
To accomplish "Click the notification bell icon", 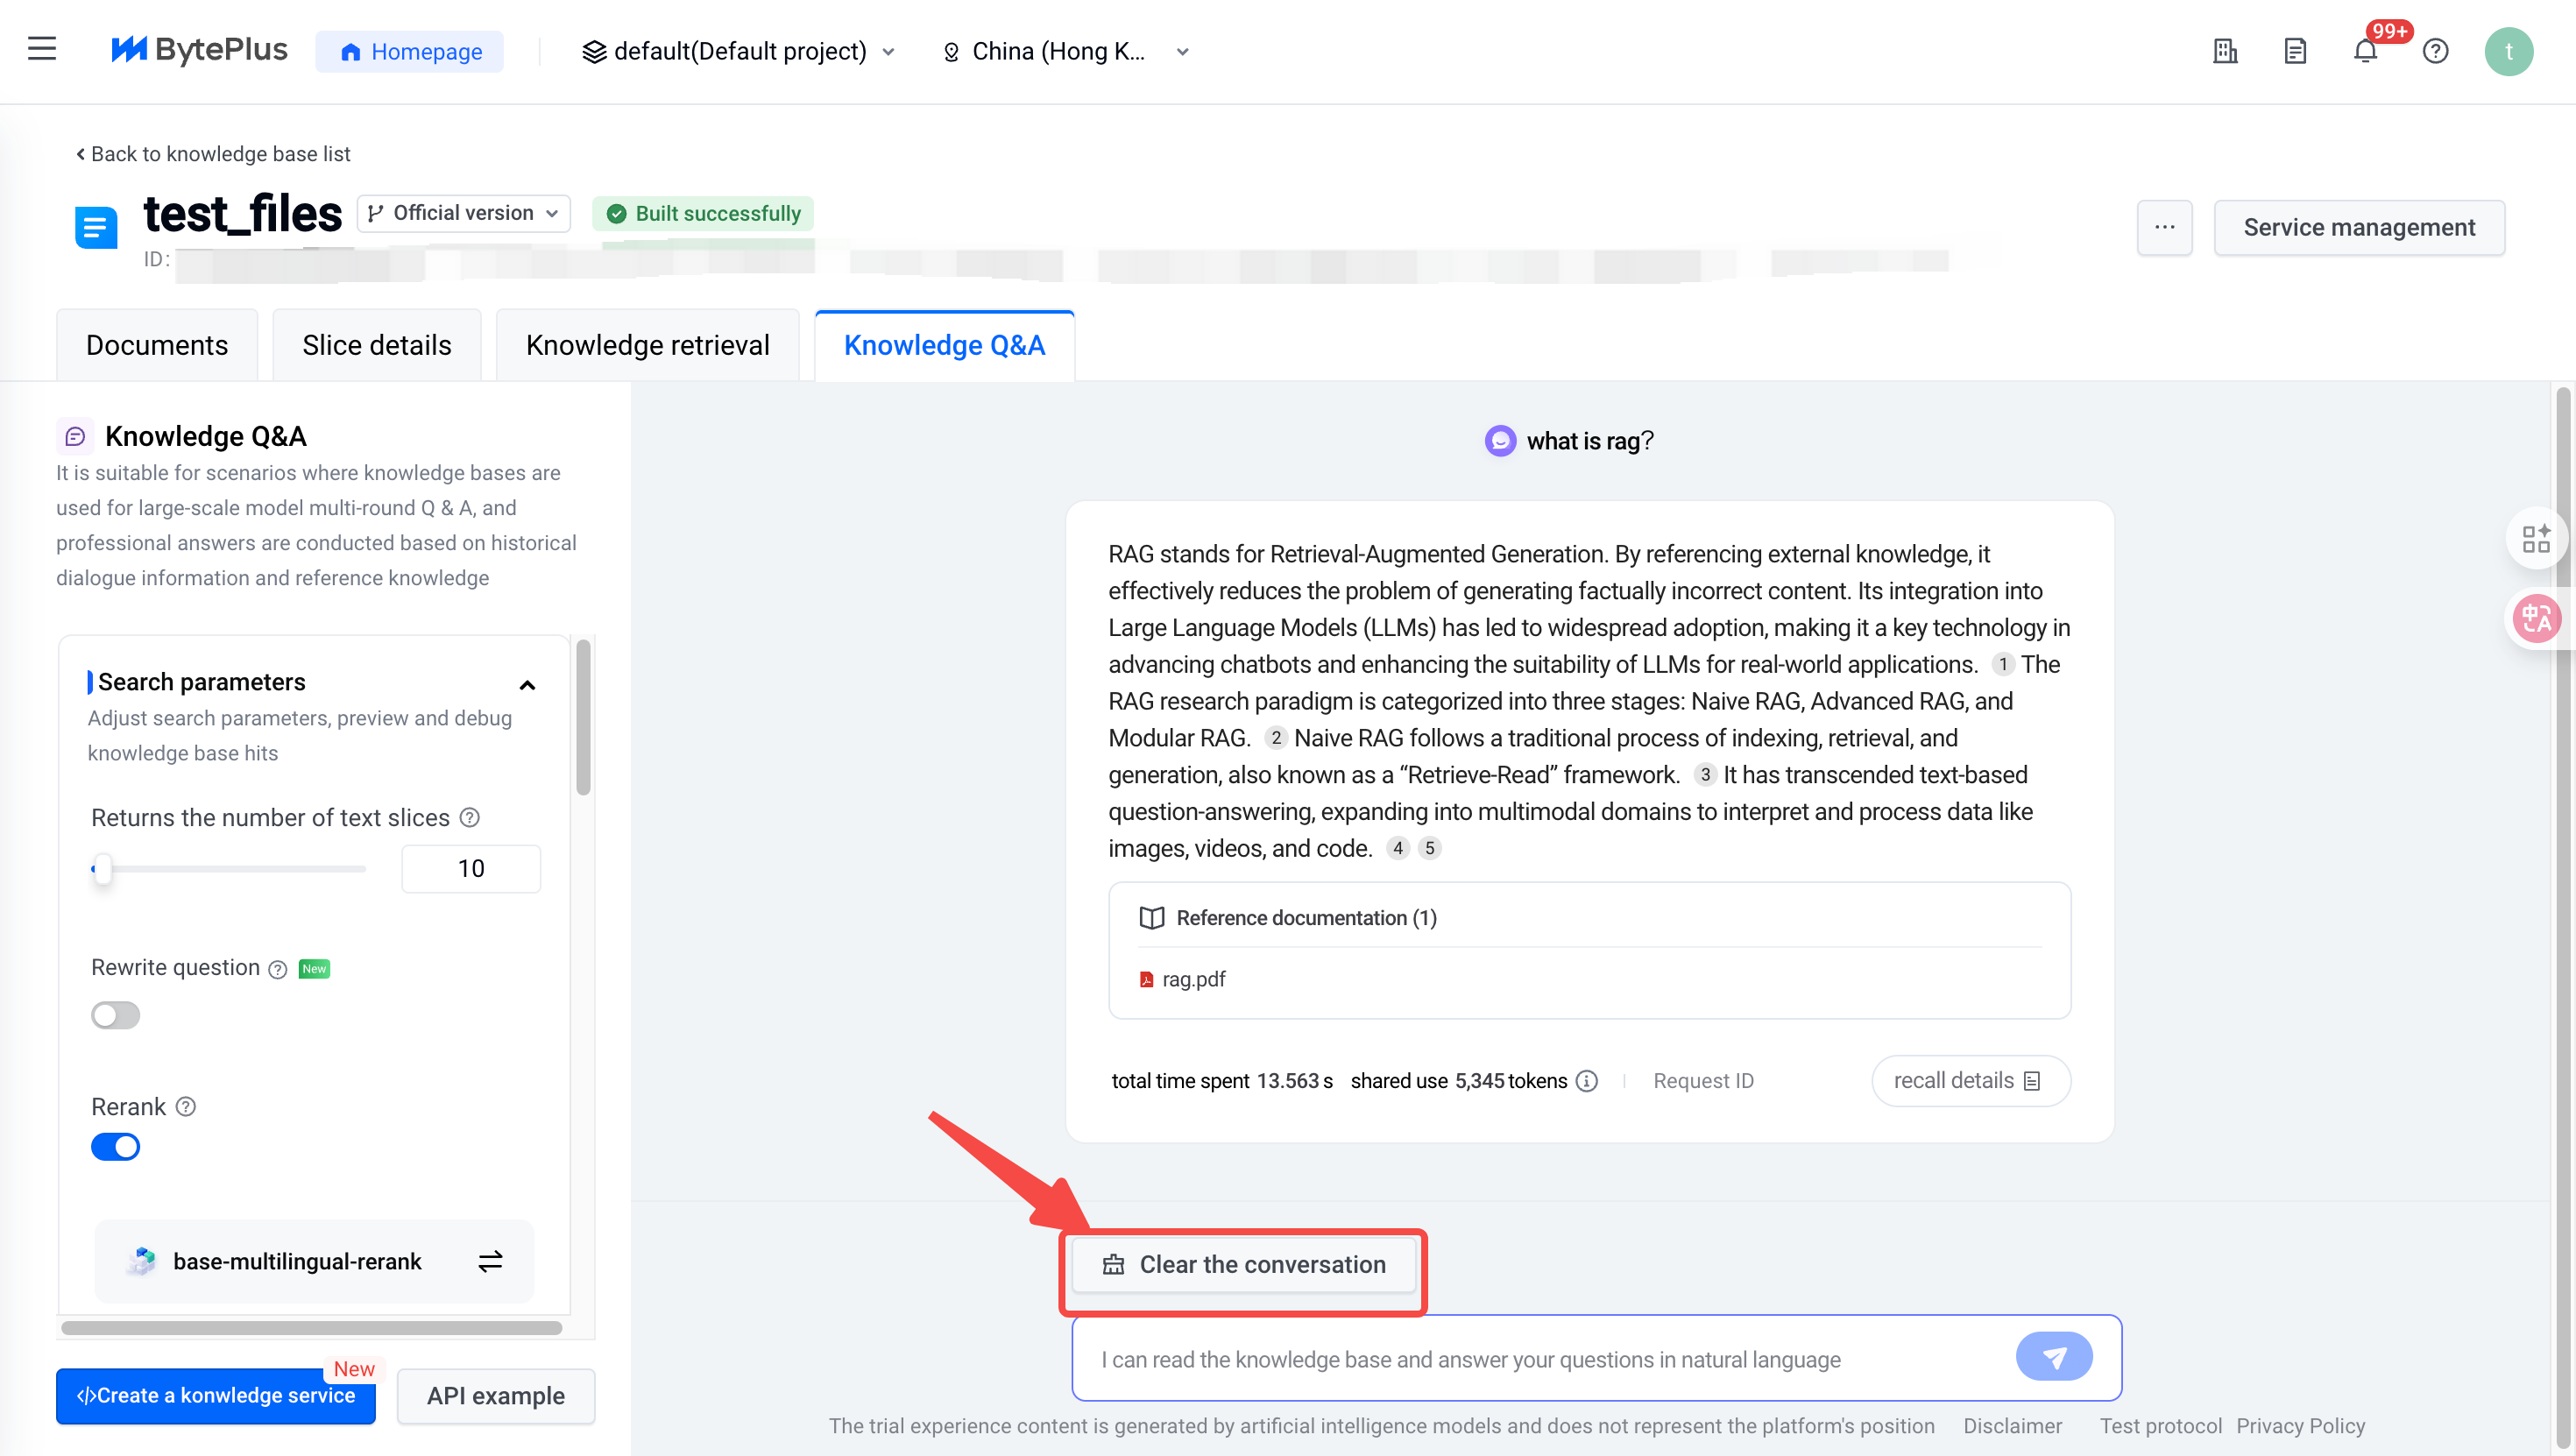I will (x=2364, y=51).
